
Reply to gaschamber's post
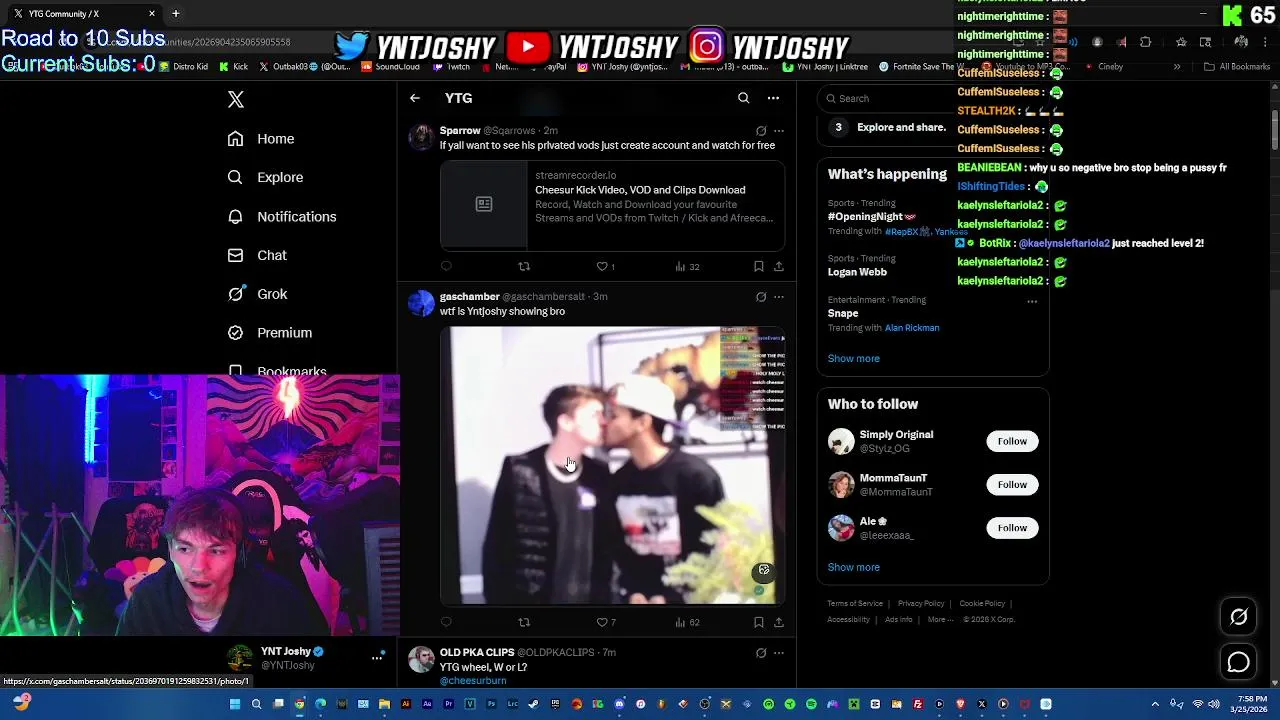tap(446, 622)
